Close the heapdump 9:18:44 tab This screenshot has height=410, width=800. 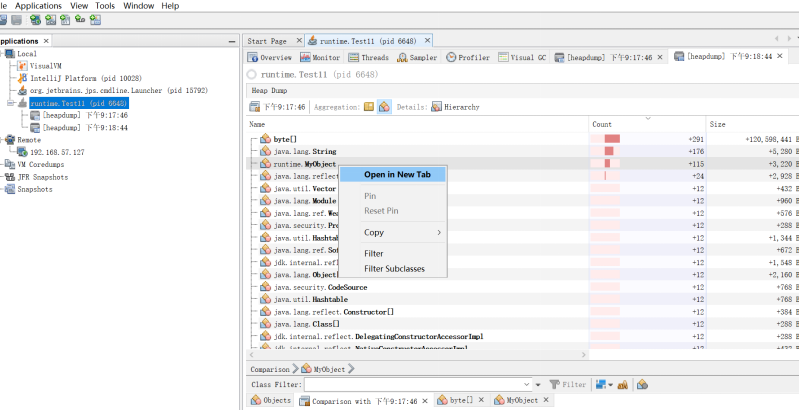(x=780, y=56)
